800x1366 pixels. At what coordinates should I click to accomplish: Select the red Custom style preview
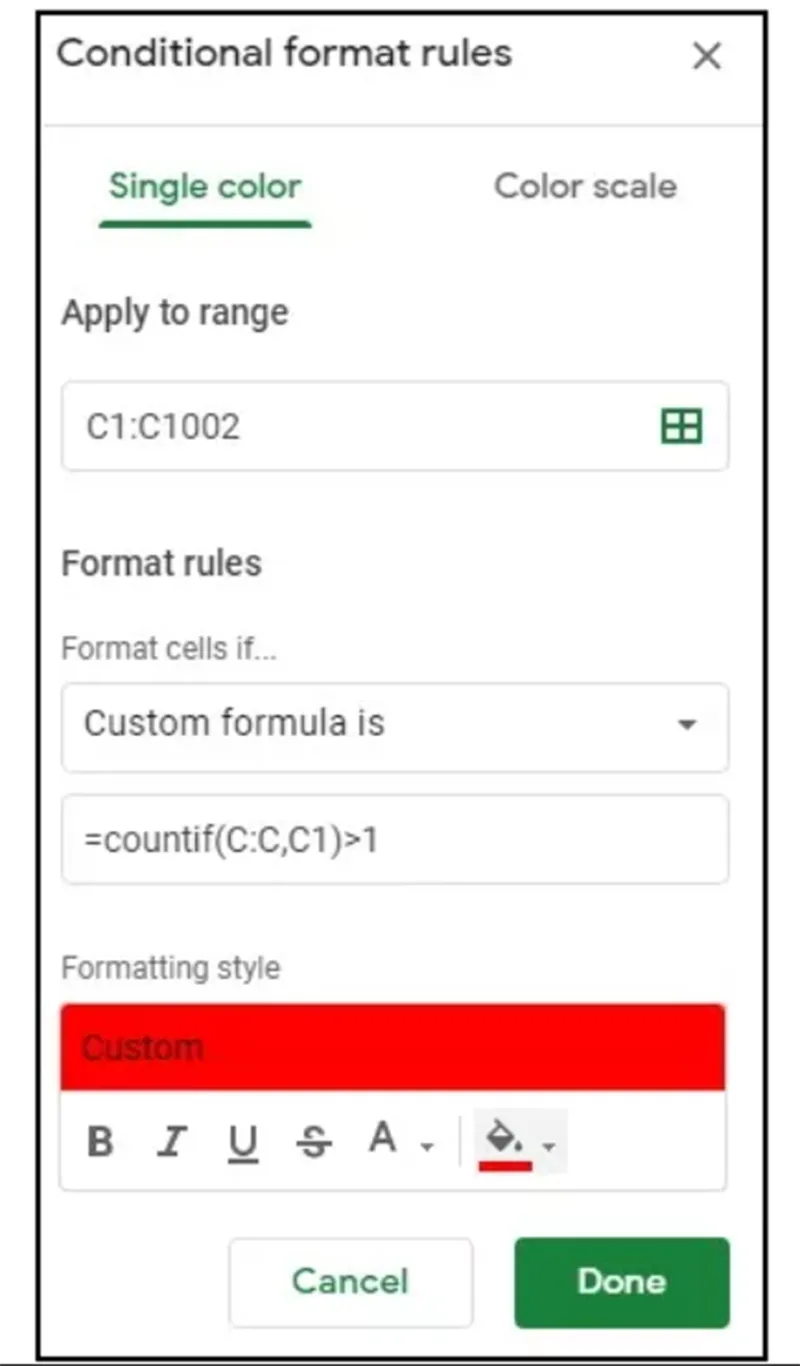point(395,1046)
